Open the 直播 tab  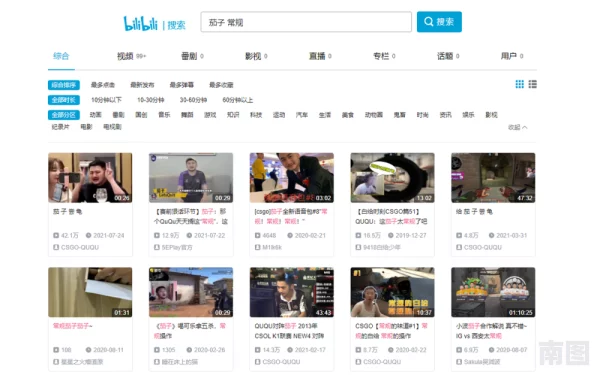[x=320, y=56]
